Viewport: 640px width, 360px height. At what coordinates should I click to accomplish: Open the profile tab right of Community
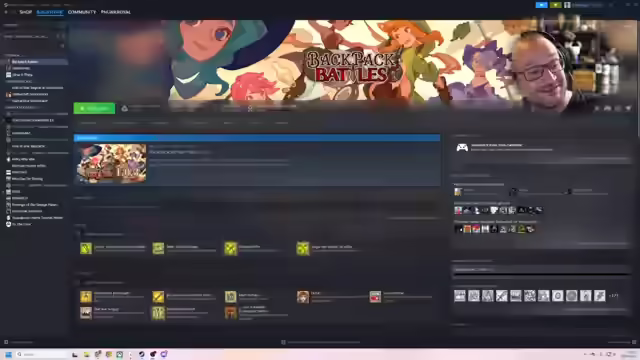pos(116,12)
